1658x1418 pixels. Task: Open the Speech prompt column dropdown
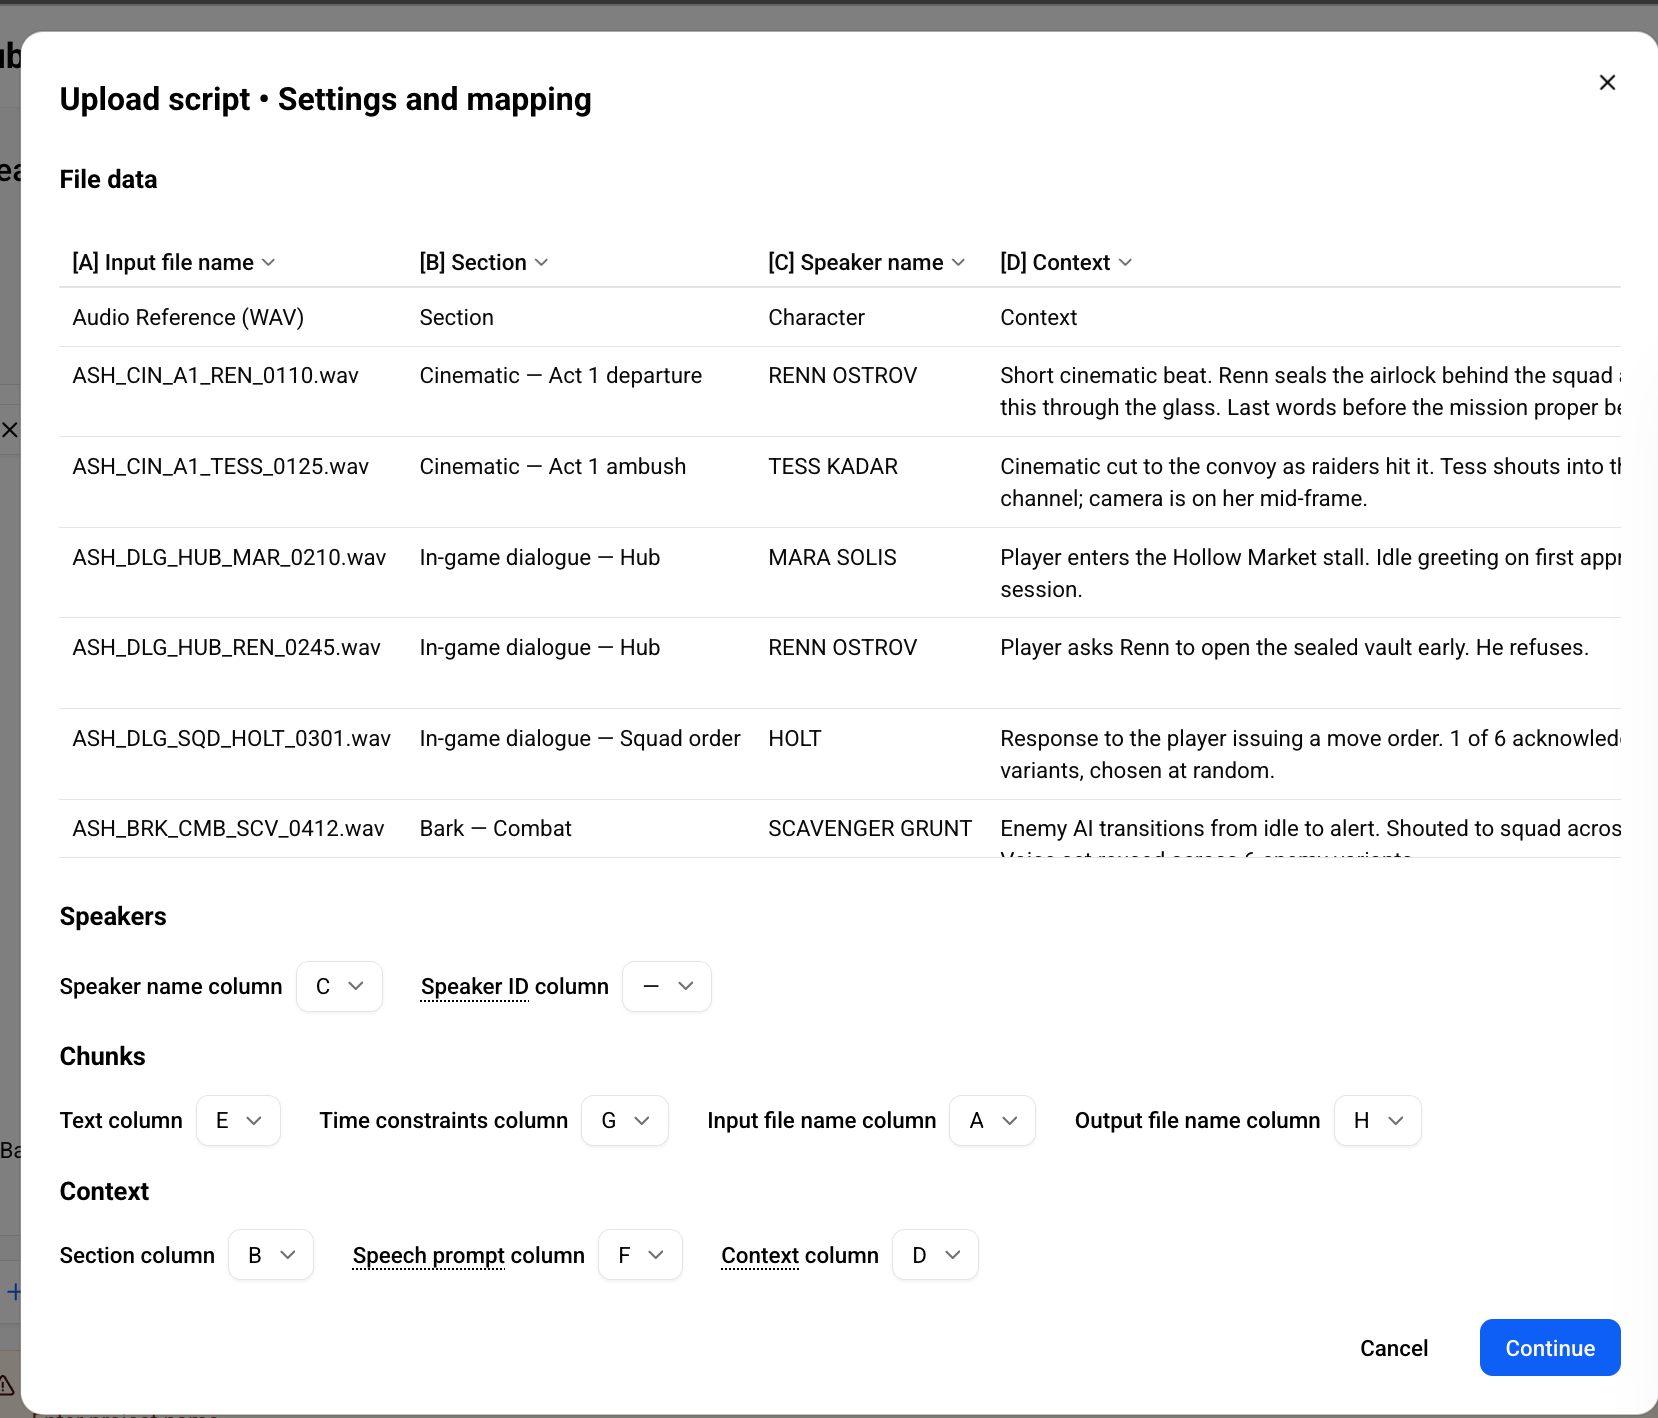[x=640, y=1255]
